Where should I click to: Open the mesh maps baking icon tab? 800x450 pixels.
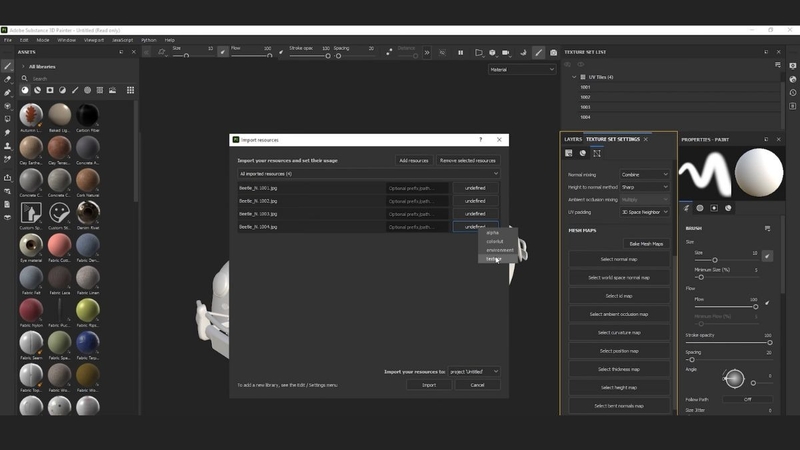(x=596, y=153)
